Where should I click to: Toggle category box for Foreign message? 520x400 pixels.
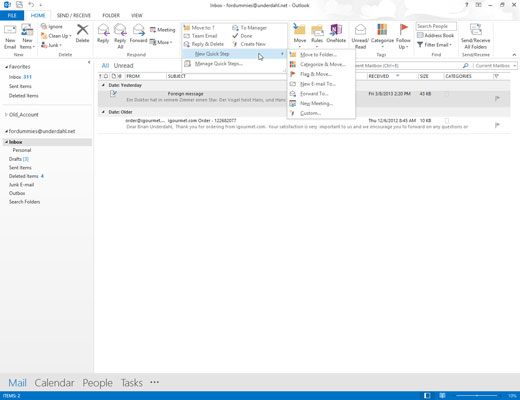(447, 94)
